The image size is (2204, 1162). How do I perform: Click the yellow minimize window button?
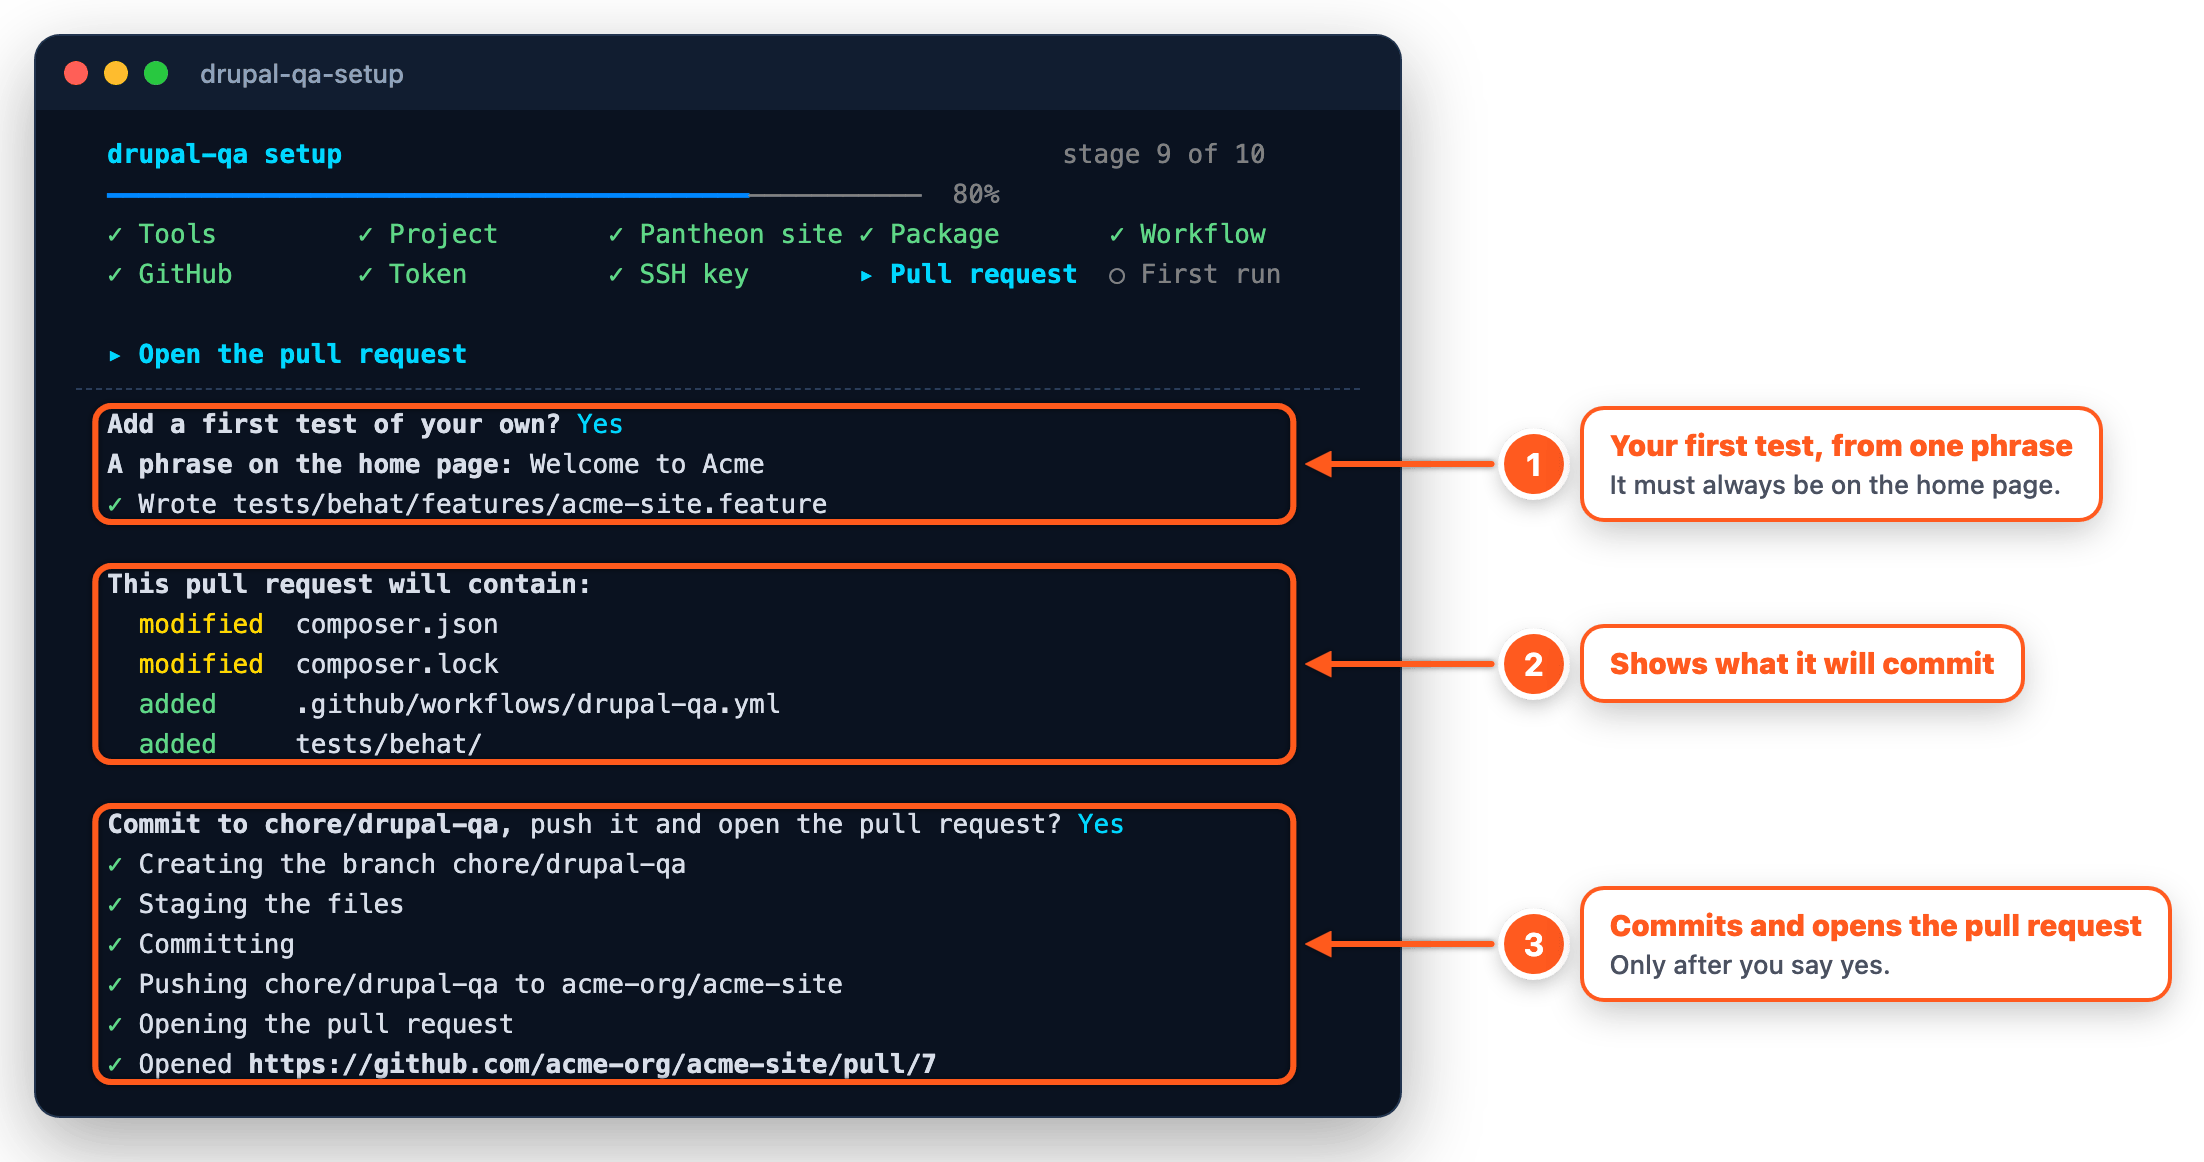116,74
